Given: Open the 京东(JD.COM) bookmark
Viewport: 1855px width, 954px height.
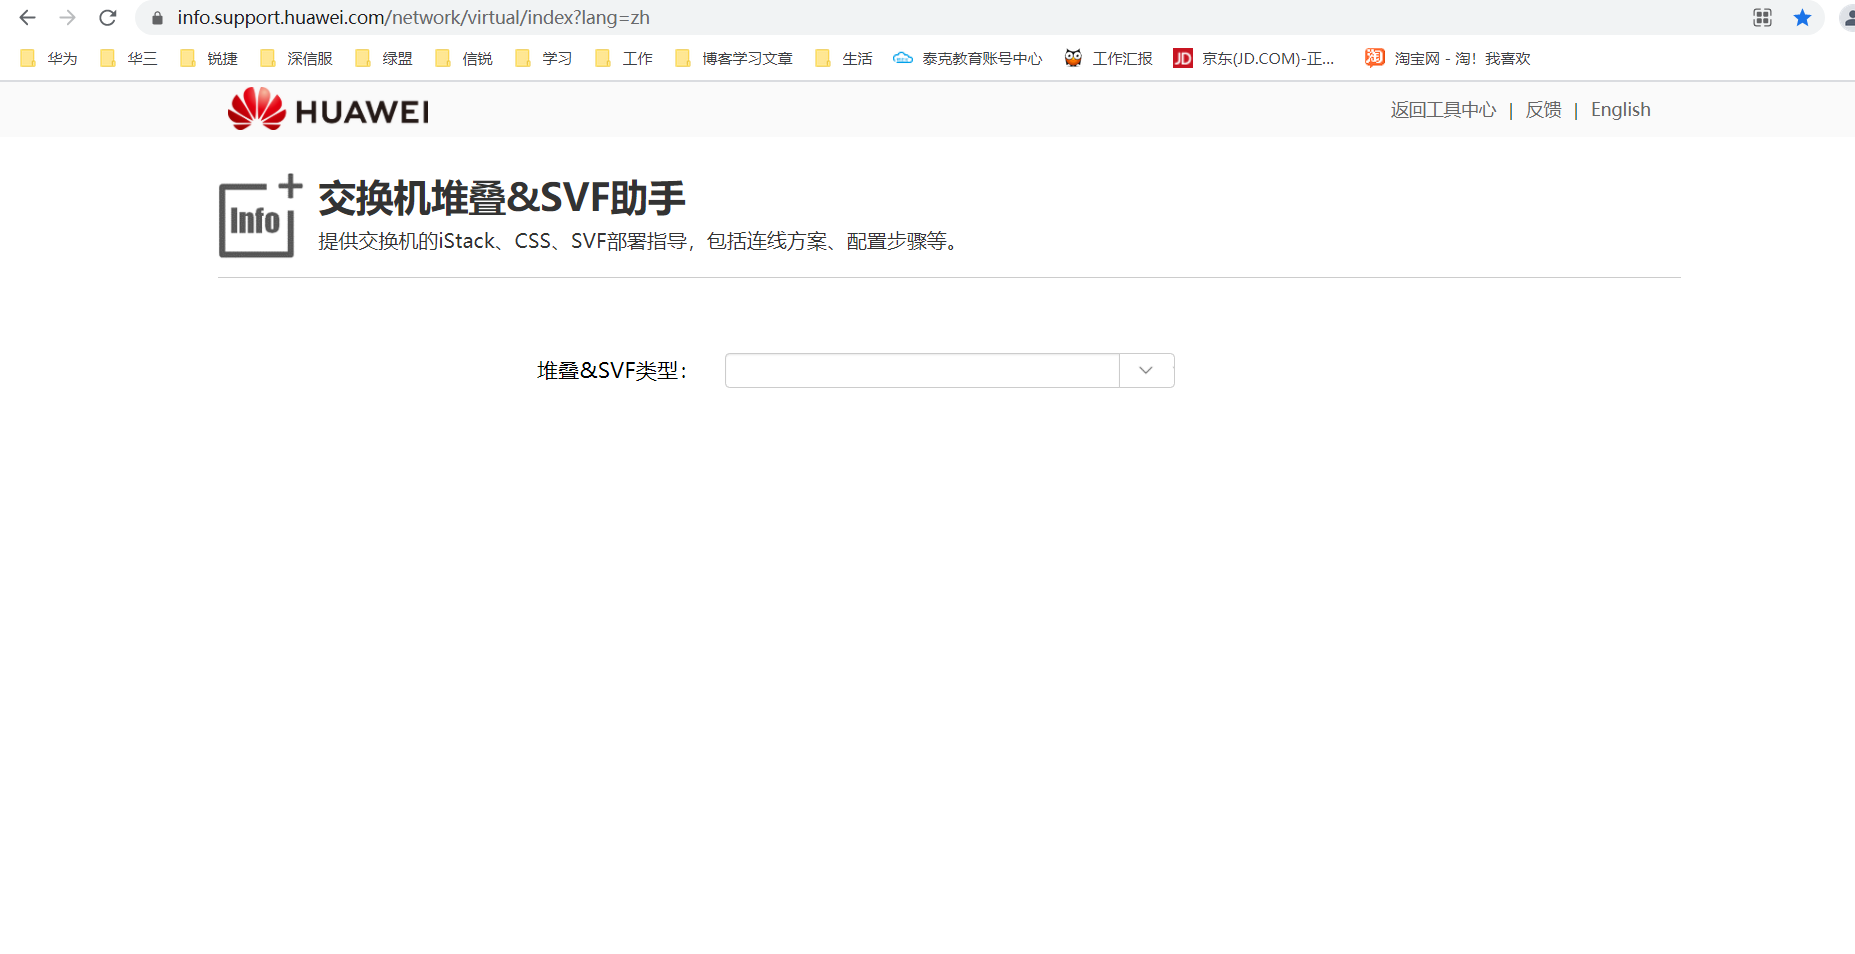Looking at the screenshot, I should coord(1253,58).
